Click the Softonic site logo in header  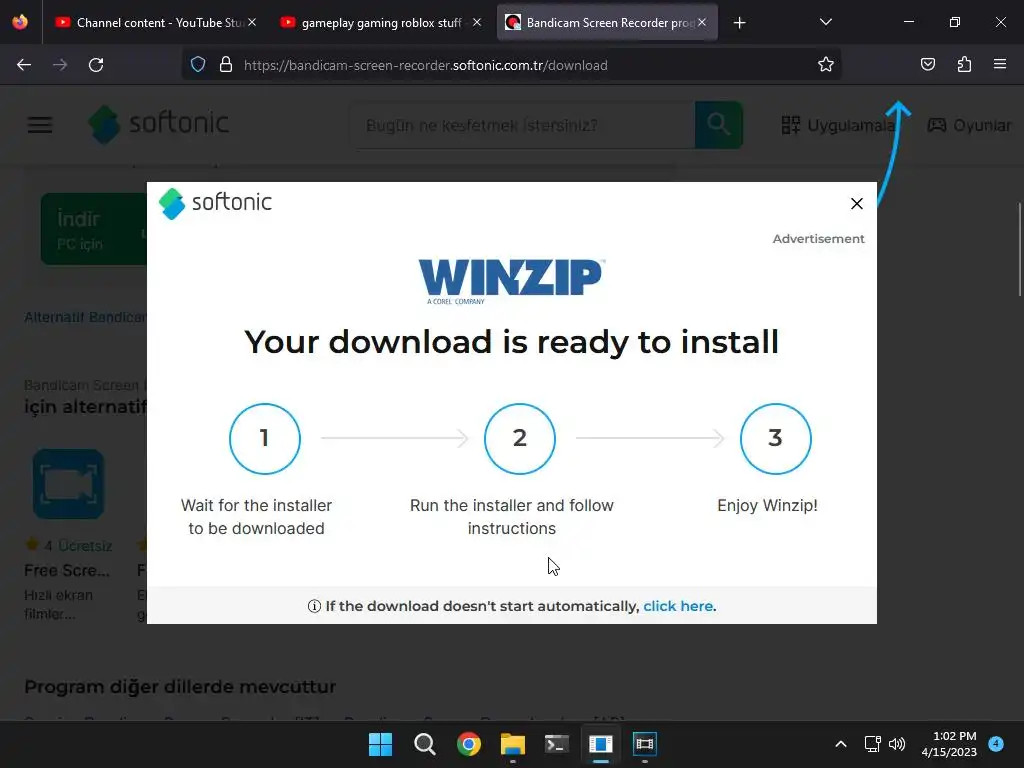159,123
